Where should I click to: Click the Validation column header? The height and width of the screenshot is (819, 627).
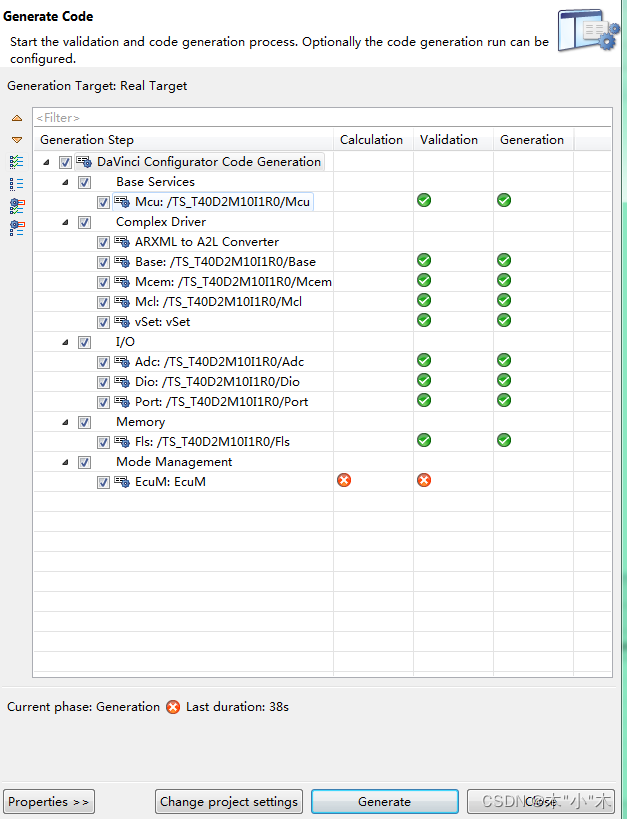pos(453,139)
